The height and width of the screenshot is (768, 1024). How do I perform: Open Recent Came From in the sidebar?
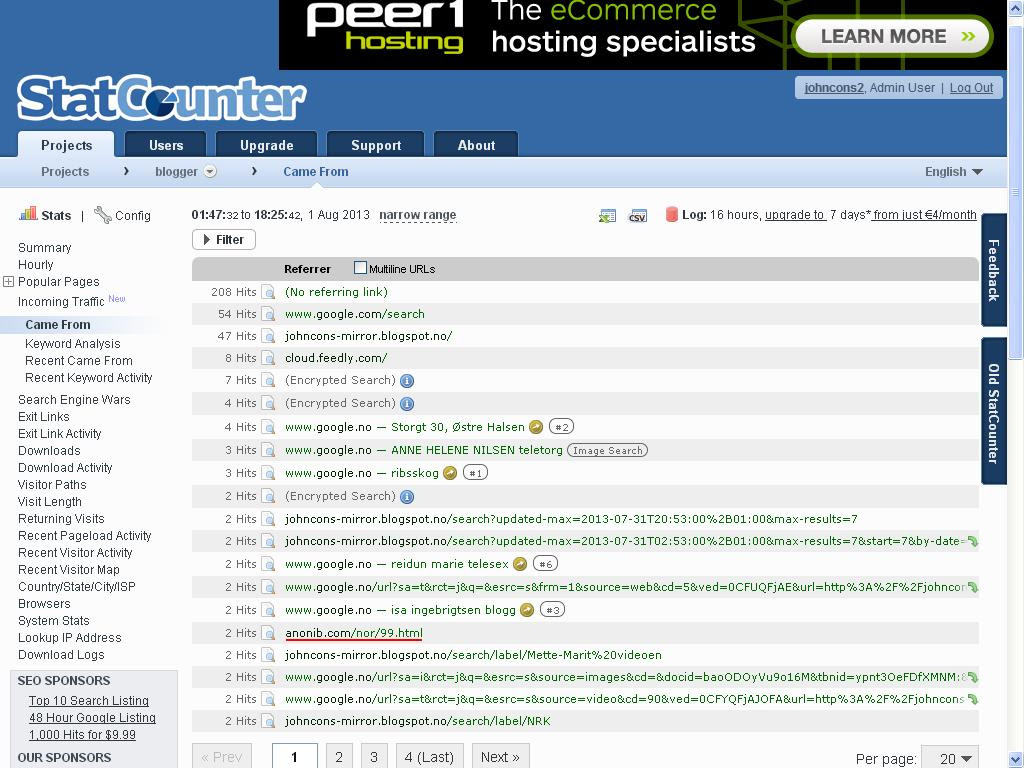coord(78,360)
